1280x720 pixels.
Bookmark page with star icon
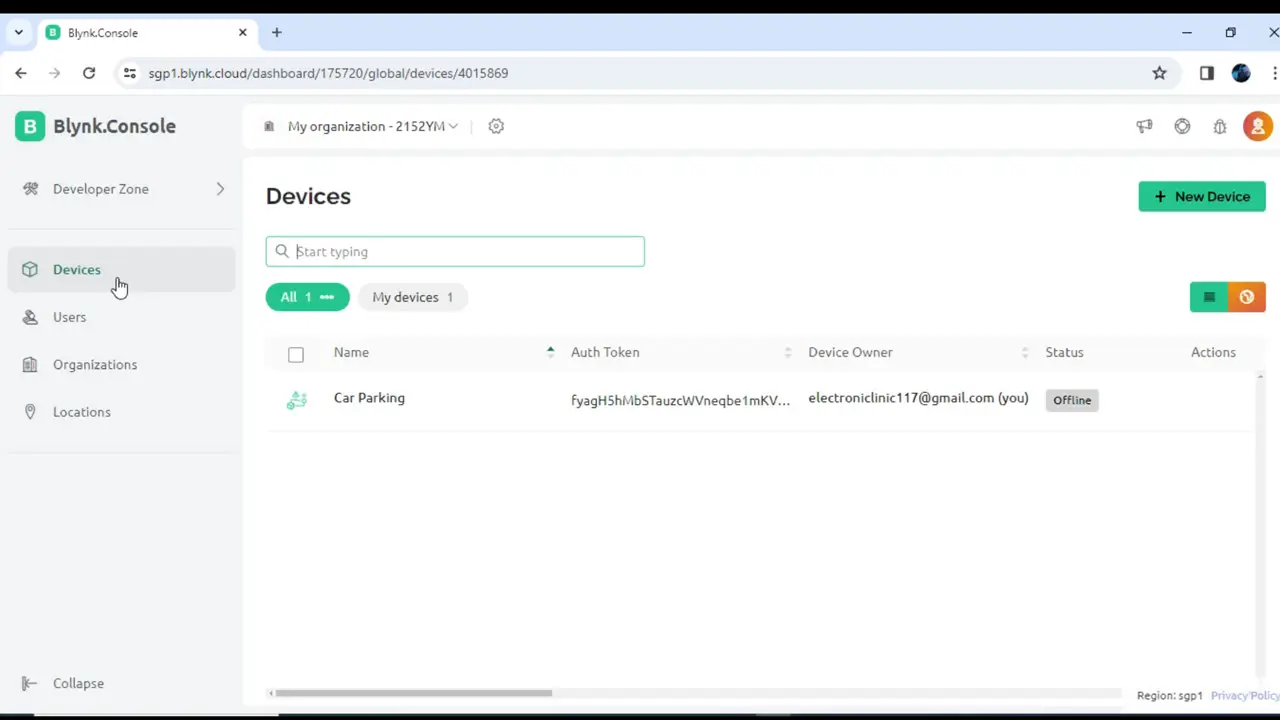(1159, 73)
